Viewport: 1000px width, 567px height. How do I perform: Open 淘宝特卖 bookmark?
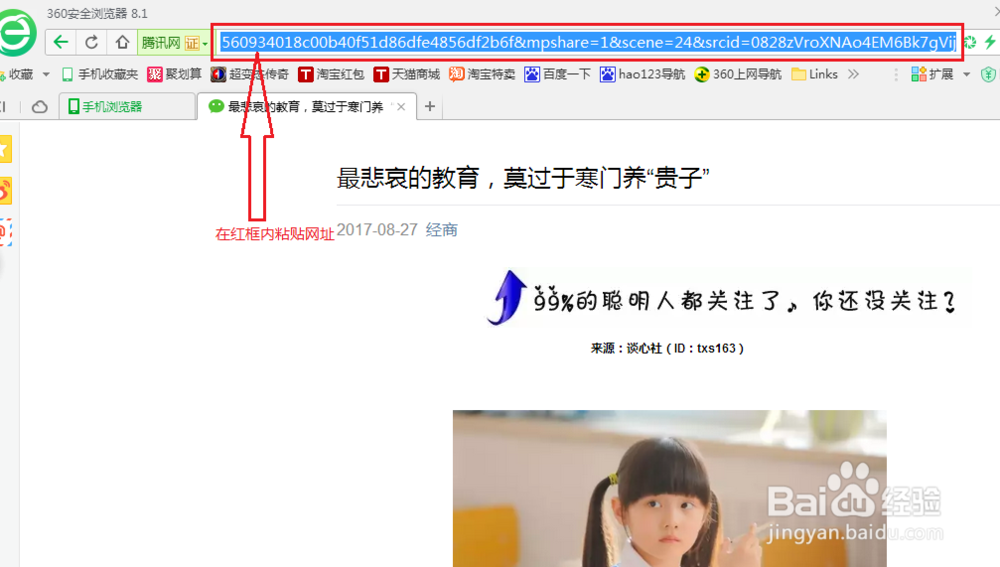tap(482, 75)
